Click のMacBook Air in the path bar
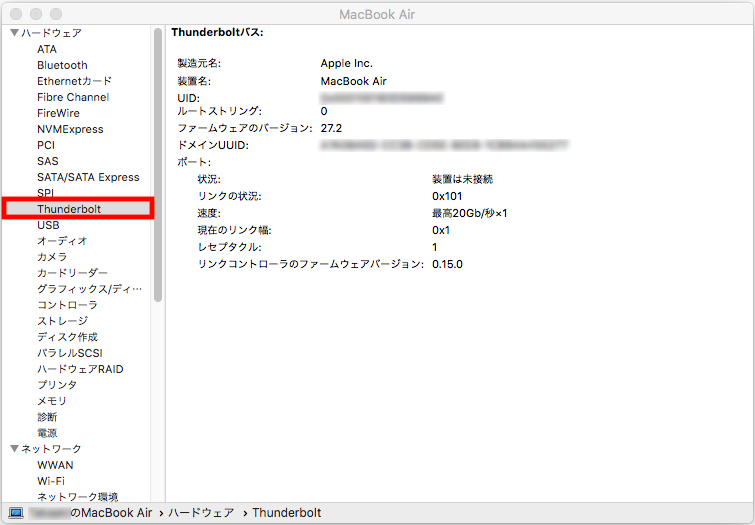Image resolution: width=755 pixels, height=525 pixels. tap(111, 513)
